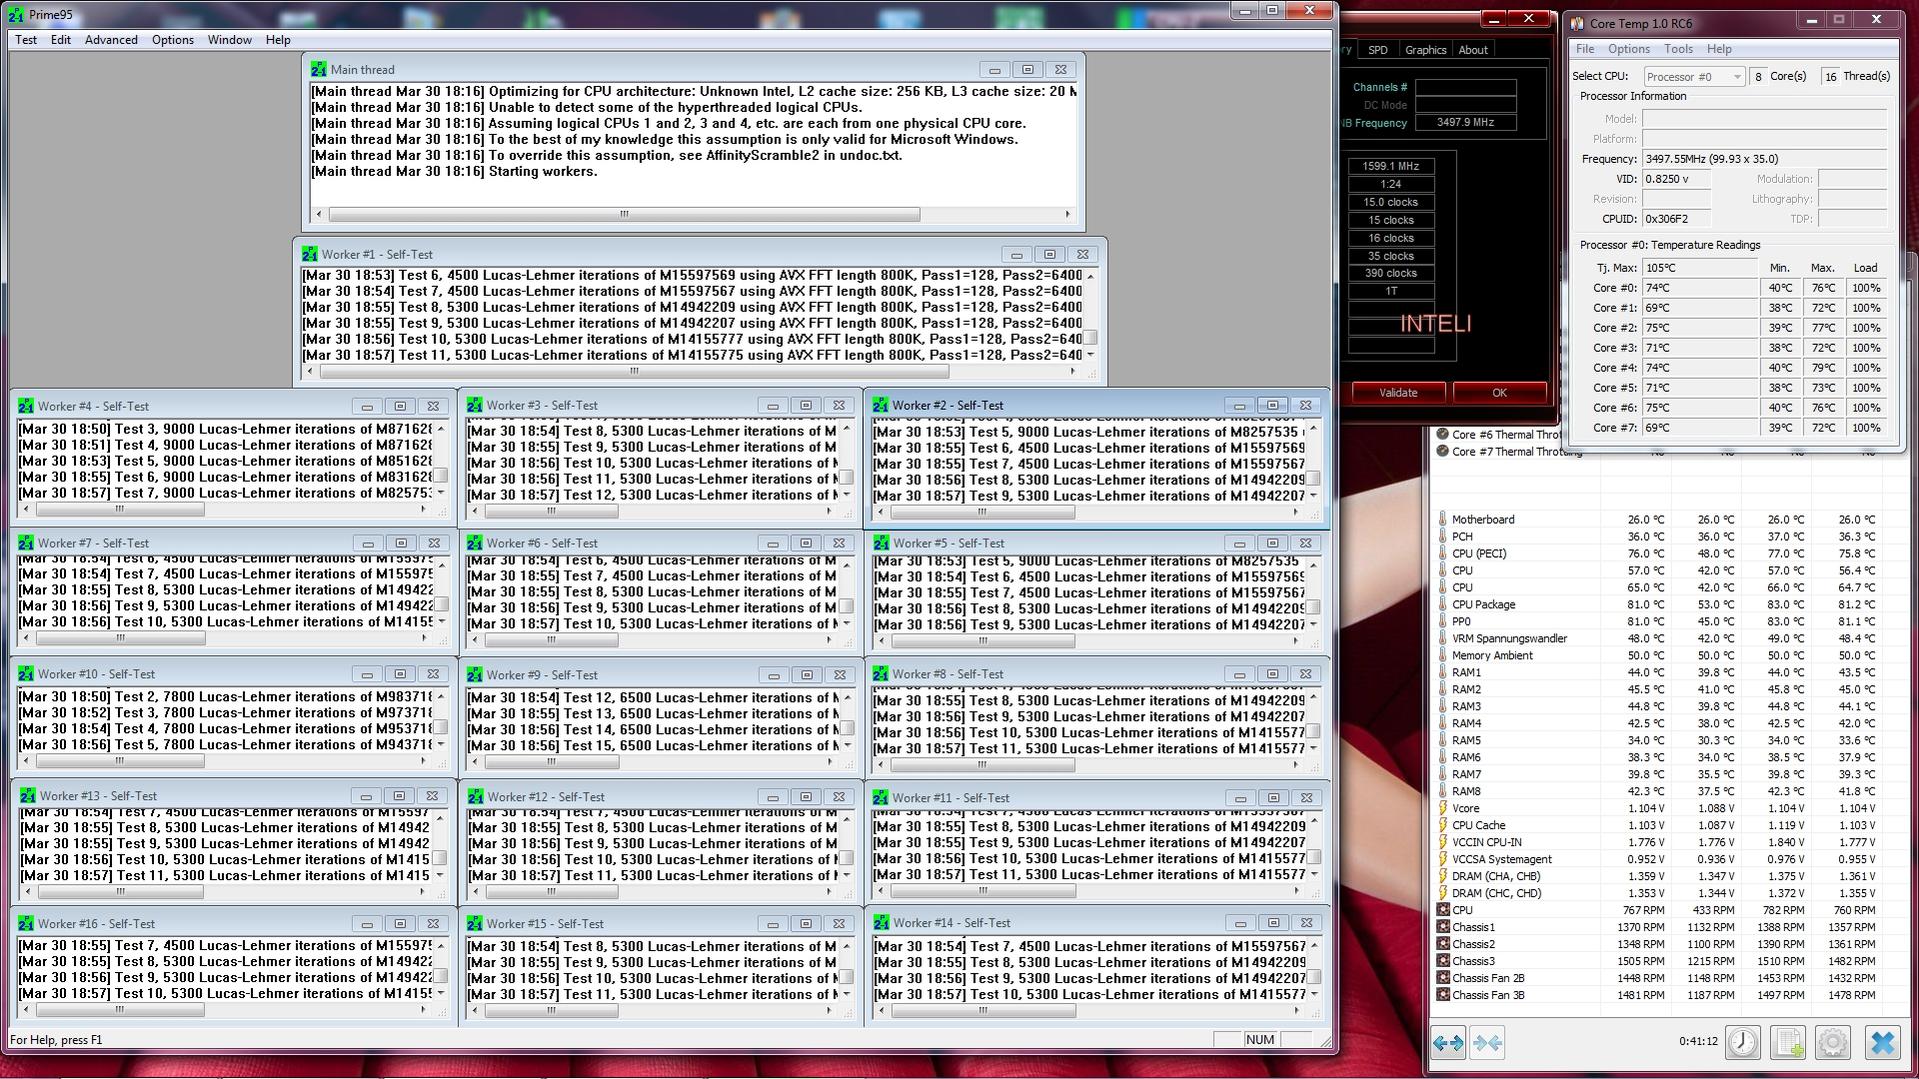The height and width of the screenshot is (1079, 1919).
Task: Click the DRAM (CHA, CHB) sensor label
Action: pos(1496,876)
